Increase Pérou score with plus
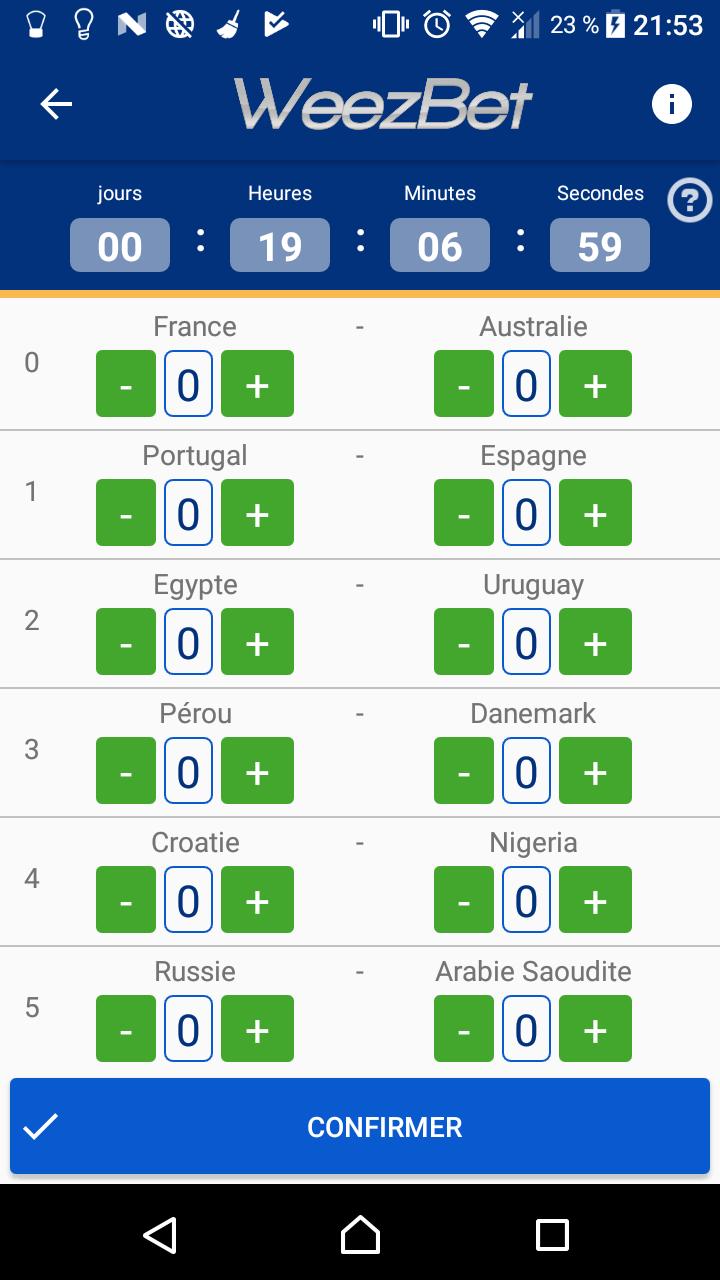The width and height of the screenshot is (720, 1280). [x=257, y=771]
